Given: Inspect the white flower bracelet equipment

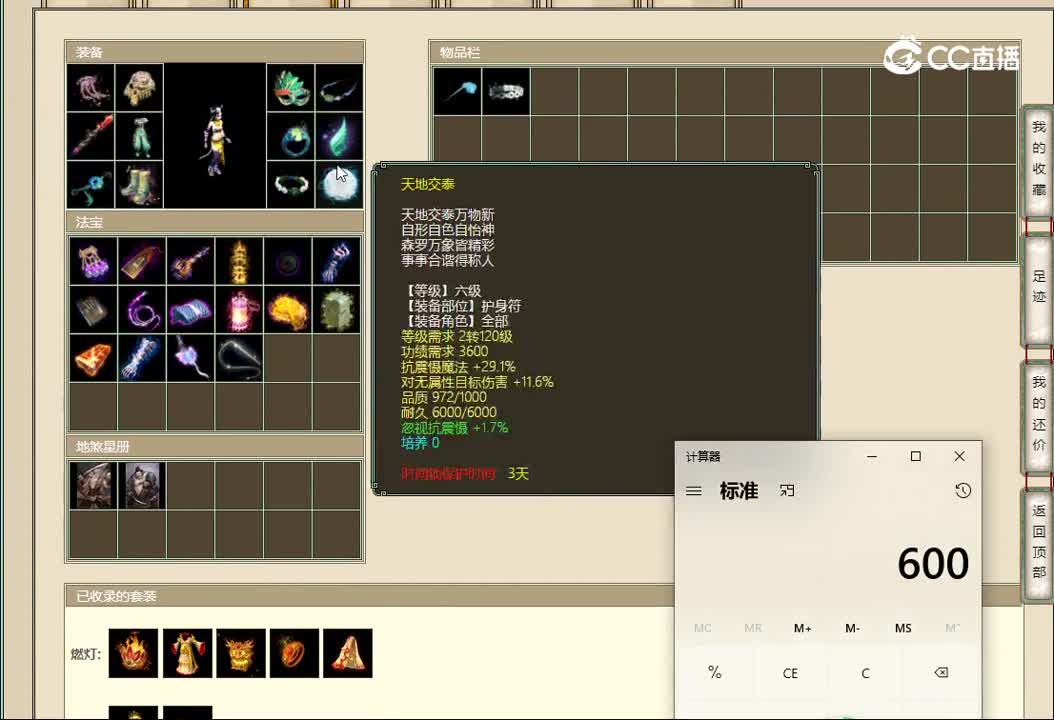Looking at the screenshot, I should click(x=290, y=184).
